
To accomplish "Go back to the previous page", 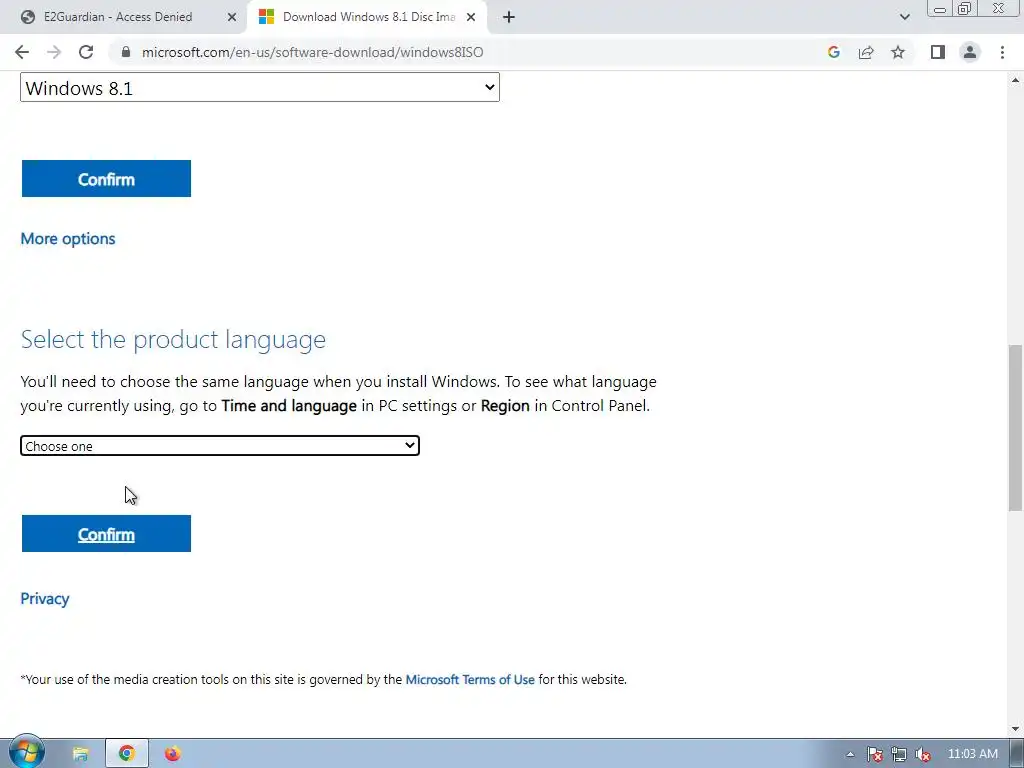I will click(x=22, y=52).
